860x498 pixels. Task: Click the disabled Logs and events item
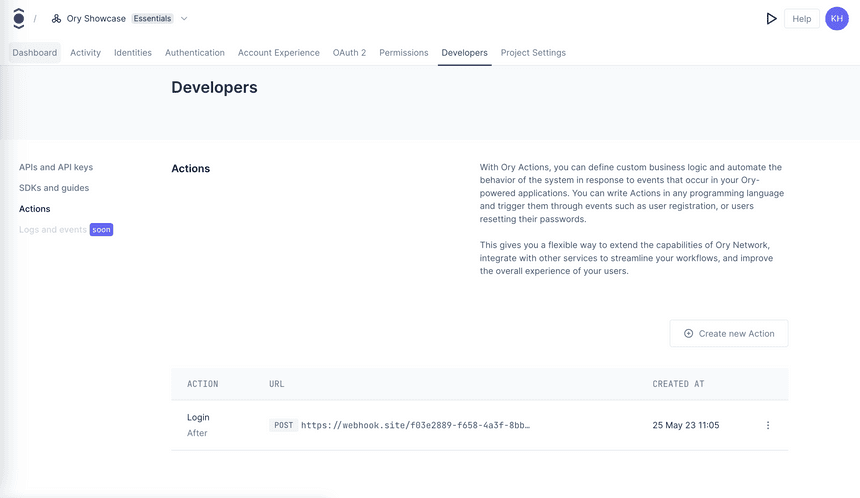[x=53, y=230]
